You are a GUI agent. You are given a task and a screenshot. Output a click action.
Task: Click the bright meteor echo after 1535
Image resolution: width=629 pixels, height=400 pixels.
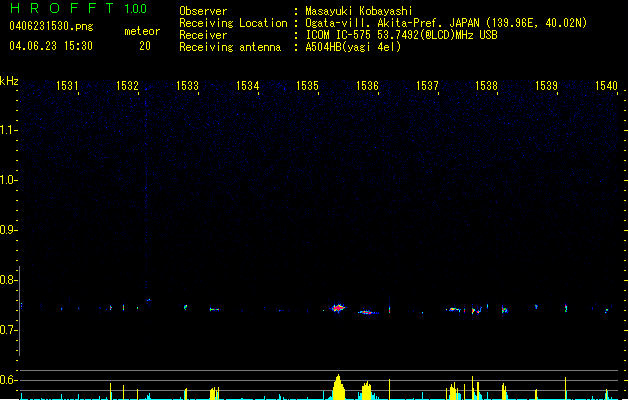339,308
